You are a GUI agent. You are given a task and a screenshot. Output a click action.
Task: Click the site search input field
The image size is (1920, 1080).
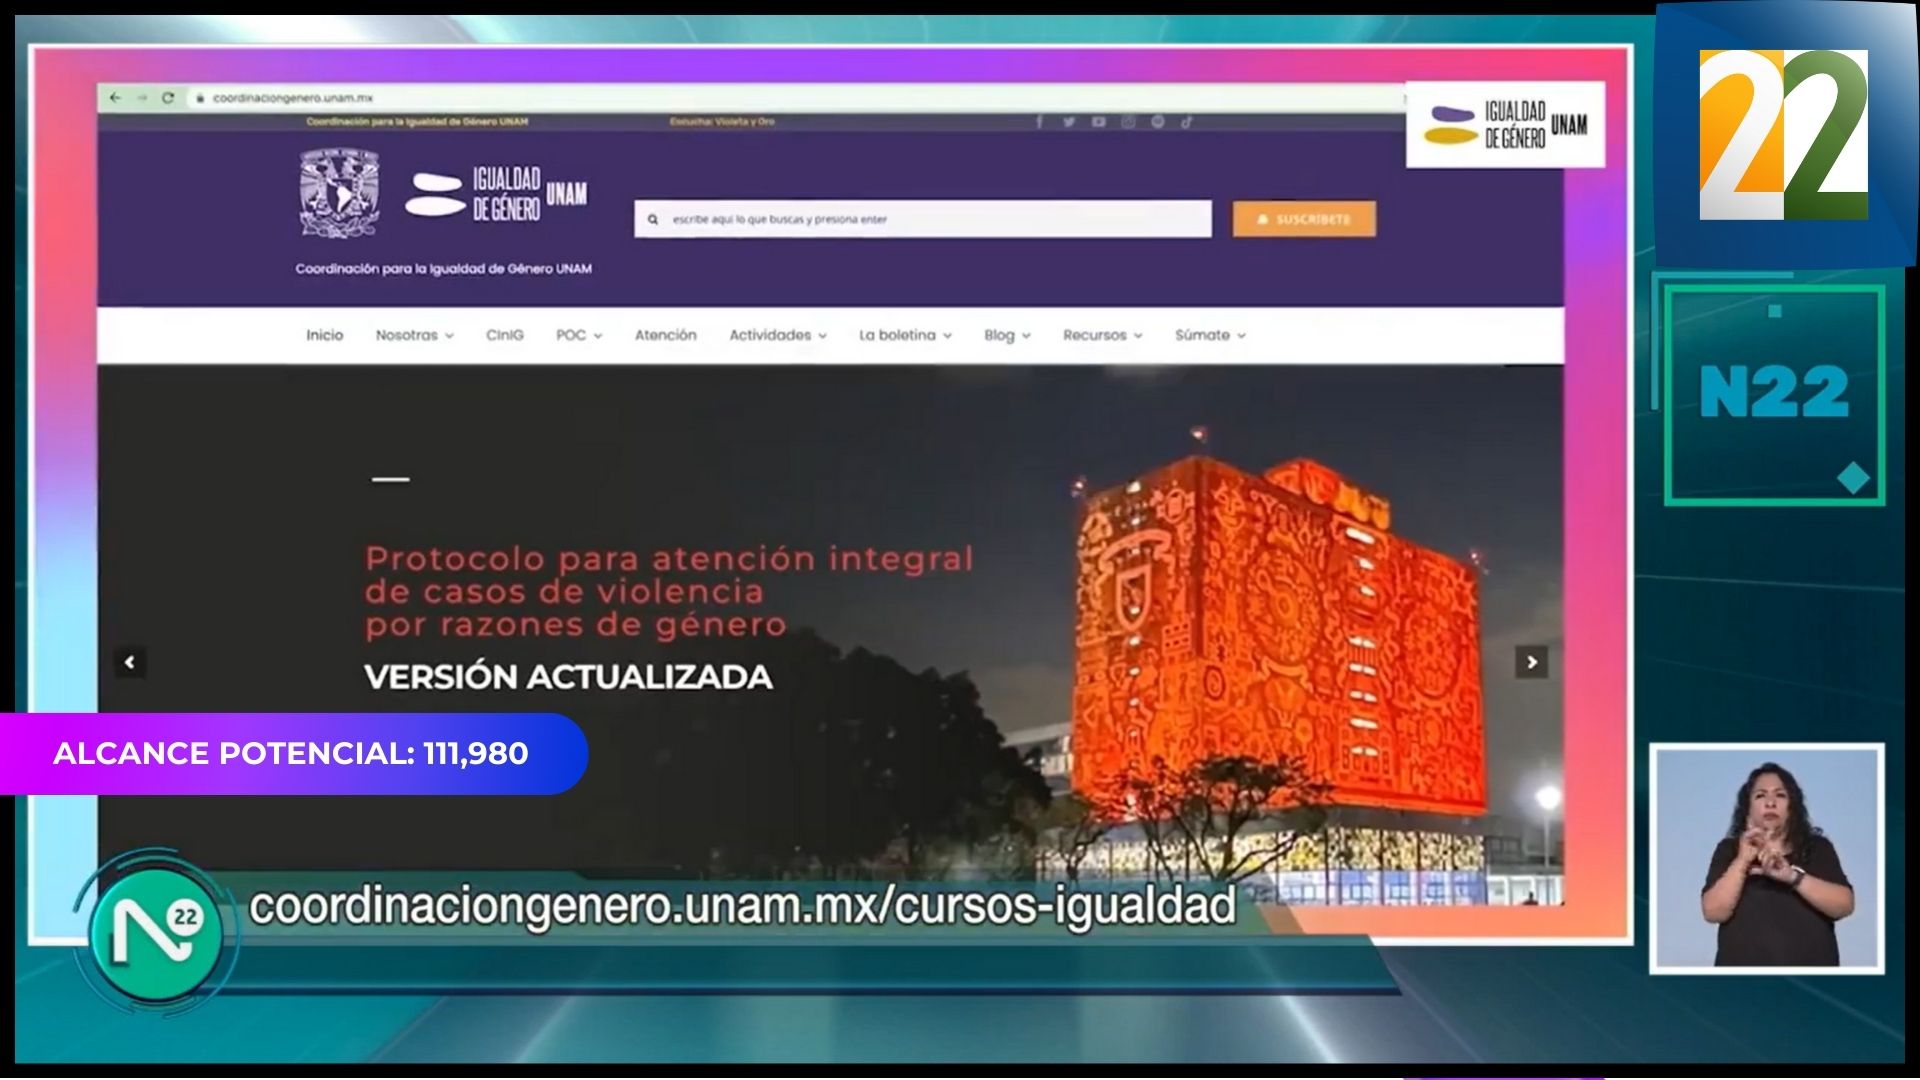pyautogui.click(x=930, y=219)
